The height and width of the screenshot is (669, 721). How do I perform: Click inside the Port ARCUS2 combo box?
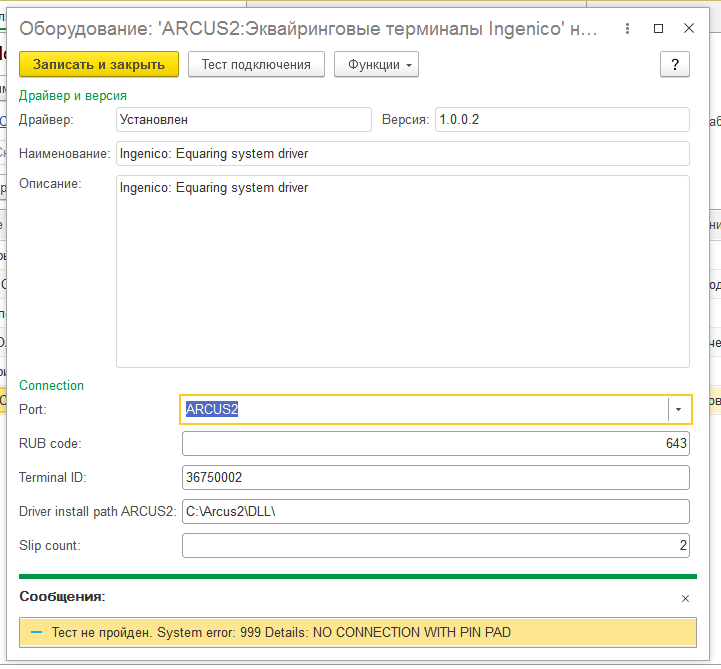click(420, 410)
